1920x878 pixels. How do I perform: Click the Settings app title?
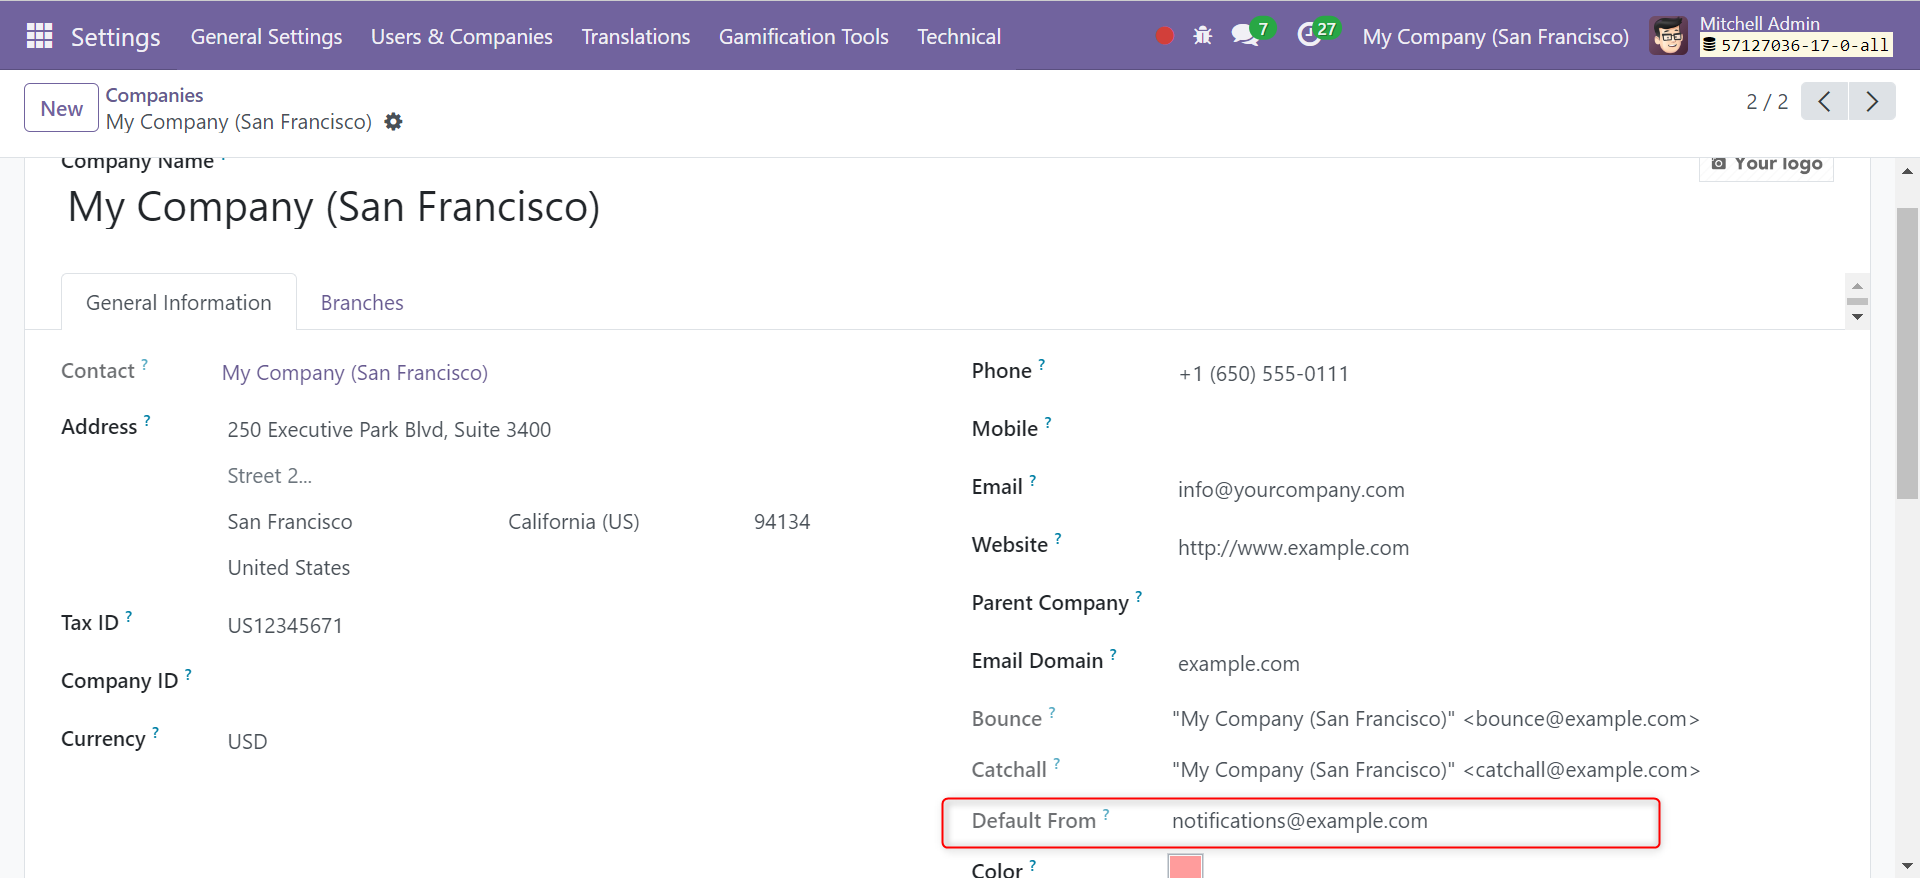click(116, 37)
